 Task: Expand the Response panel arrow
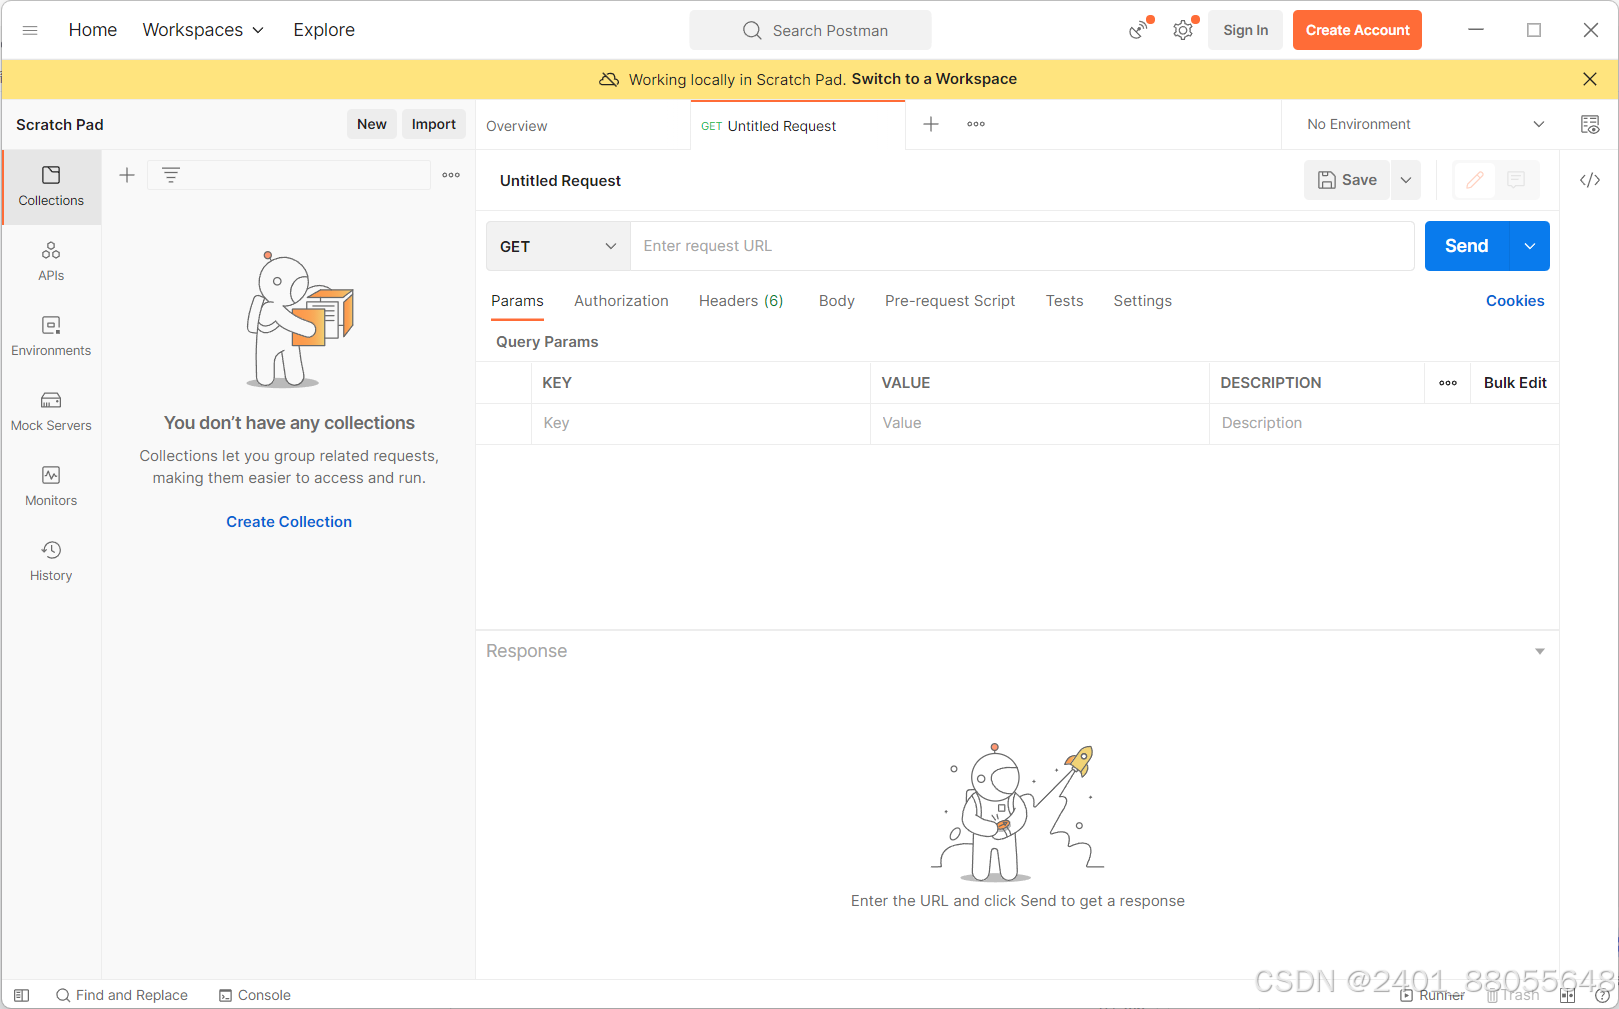coord(1540,651)
